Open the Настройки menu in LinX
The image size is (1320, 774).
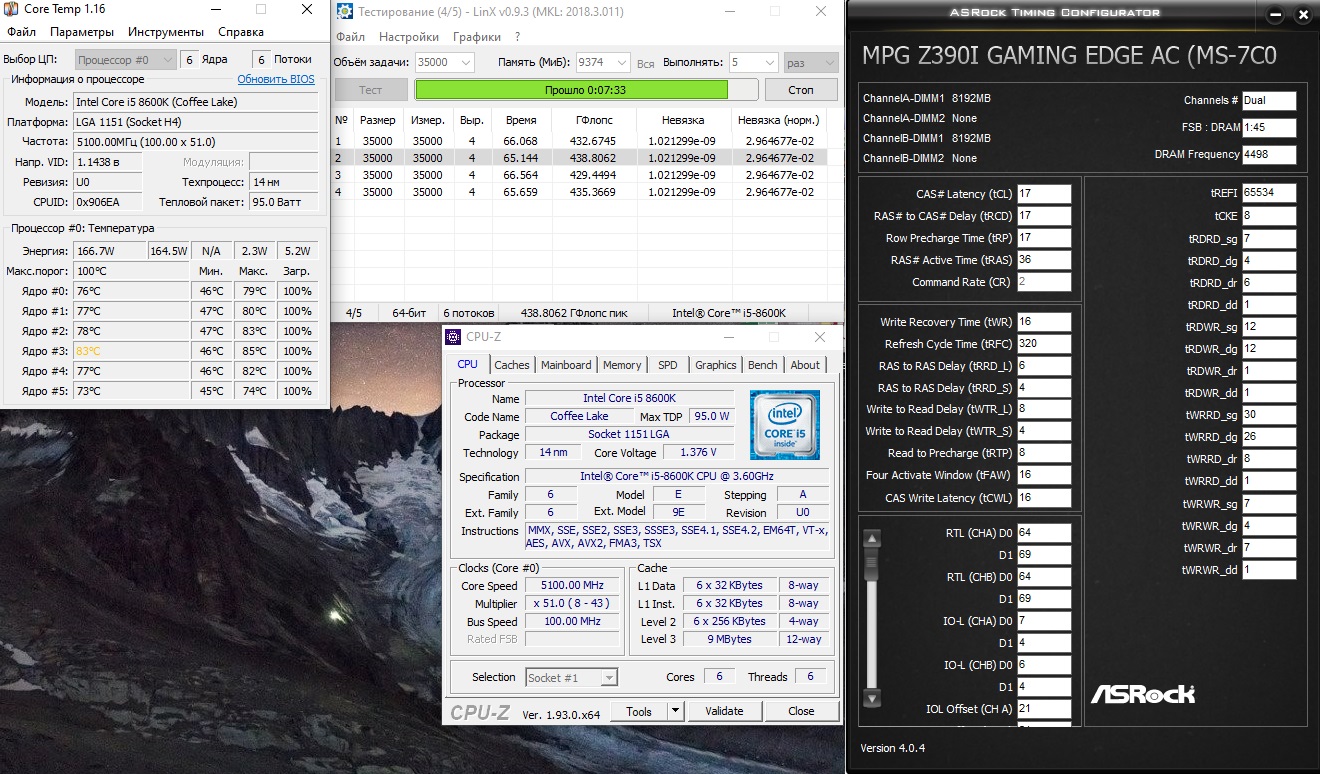pyautogui.click(x=409, y=37)
